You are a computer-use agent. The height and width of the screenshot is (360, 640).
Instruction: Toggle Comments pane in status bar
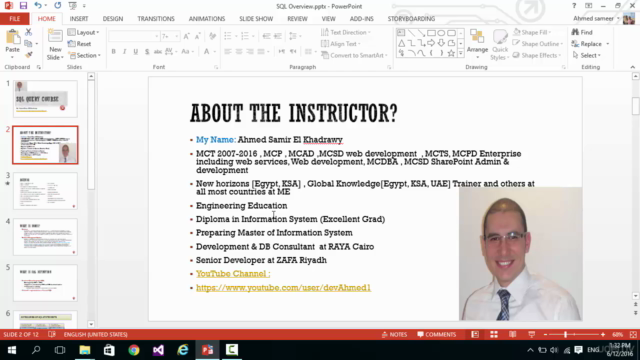[x=436, y=334]
